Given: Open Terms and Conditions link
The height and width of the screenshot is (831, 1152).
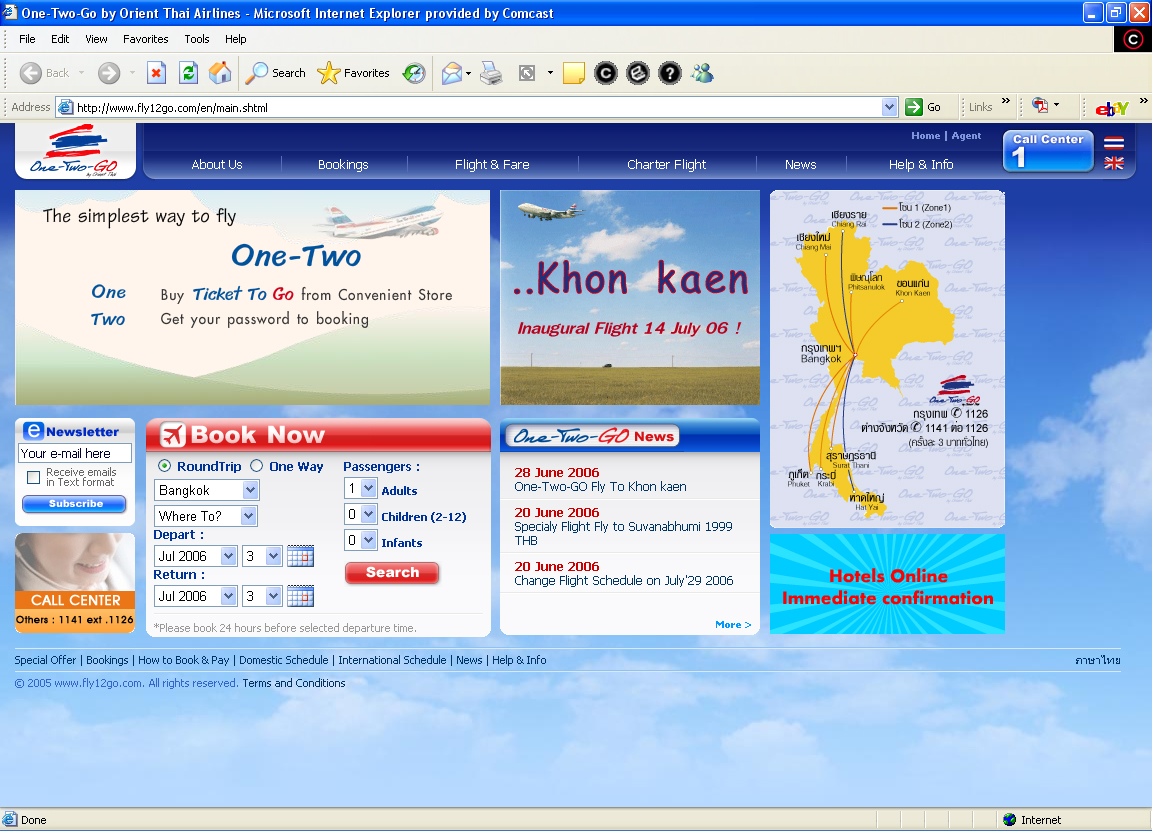Looking at the screenshot, I should 294,683.
